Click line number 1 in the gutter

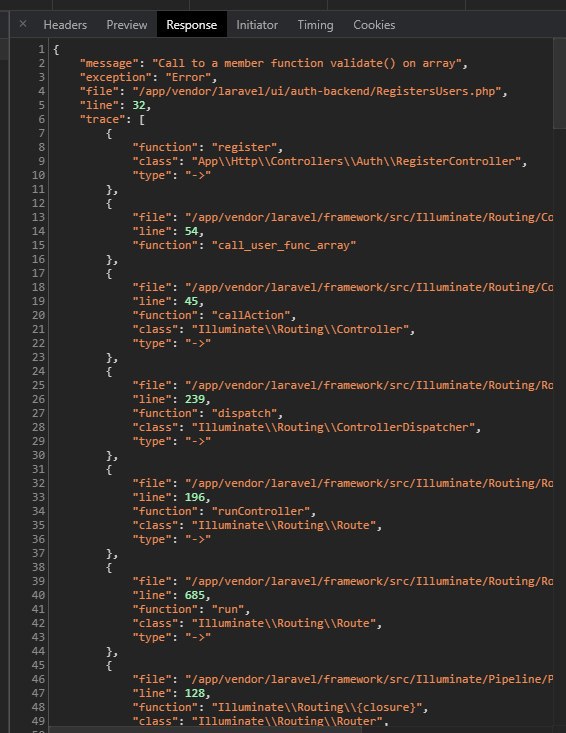coord(42,49)
